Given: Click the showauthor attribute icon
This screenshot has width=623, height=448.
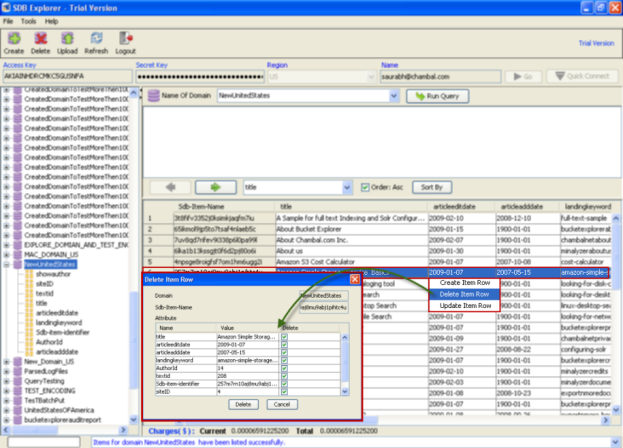Looking at the screenshot, I should [29, 274].
